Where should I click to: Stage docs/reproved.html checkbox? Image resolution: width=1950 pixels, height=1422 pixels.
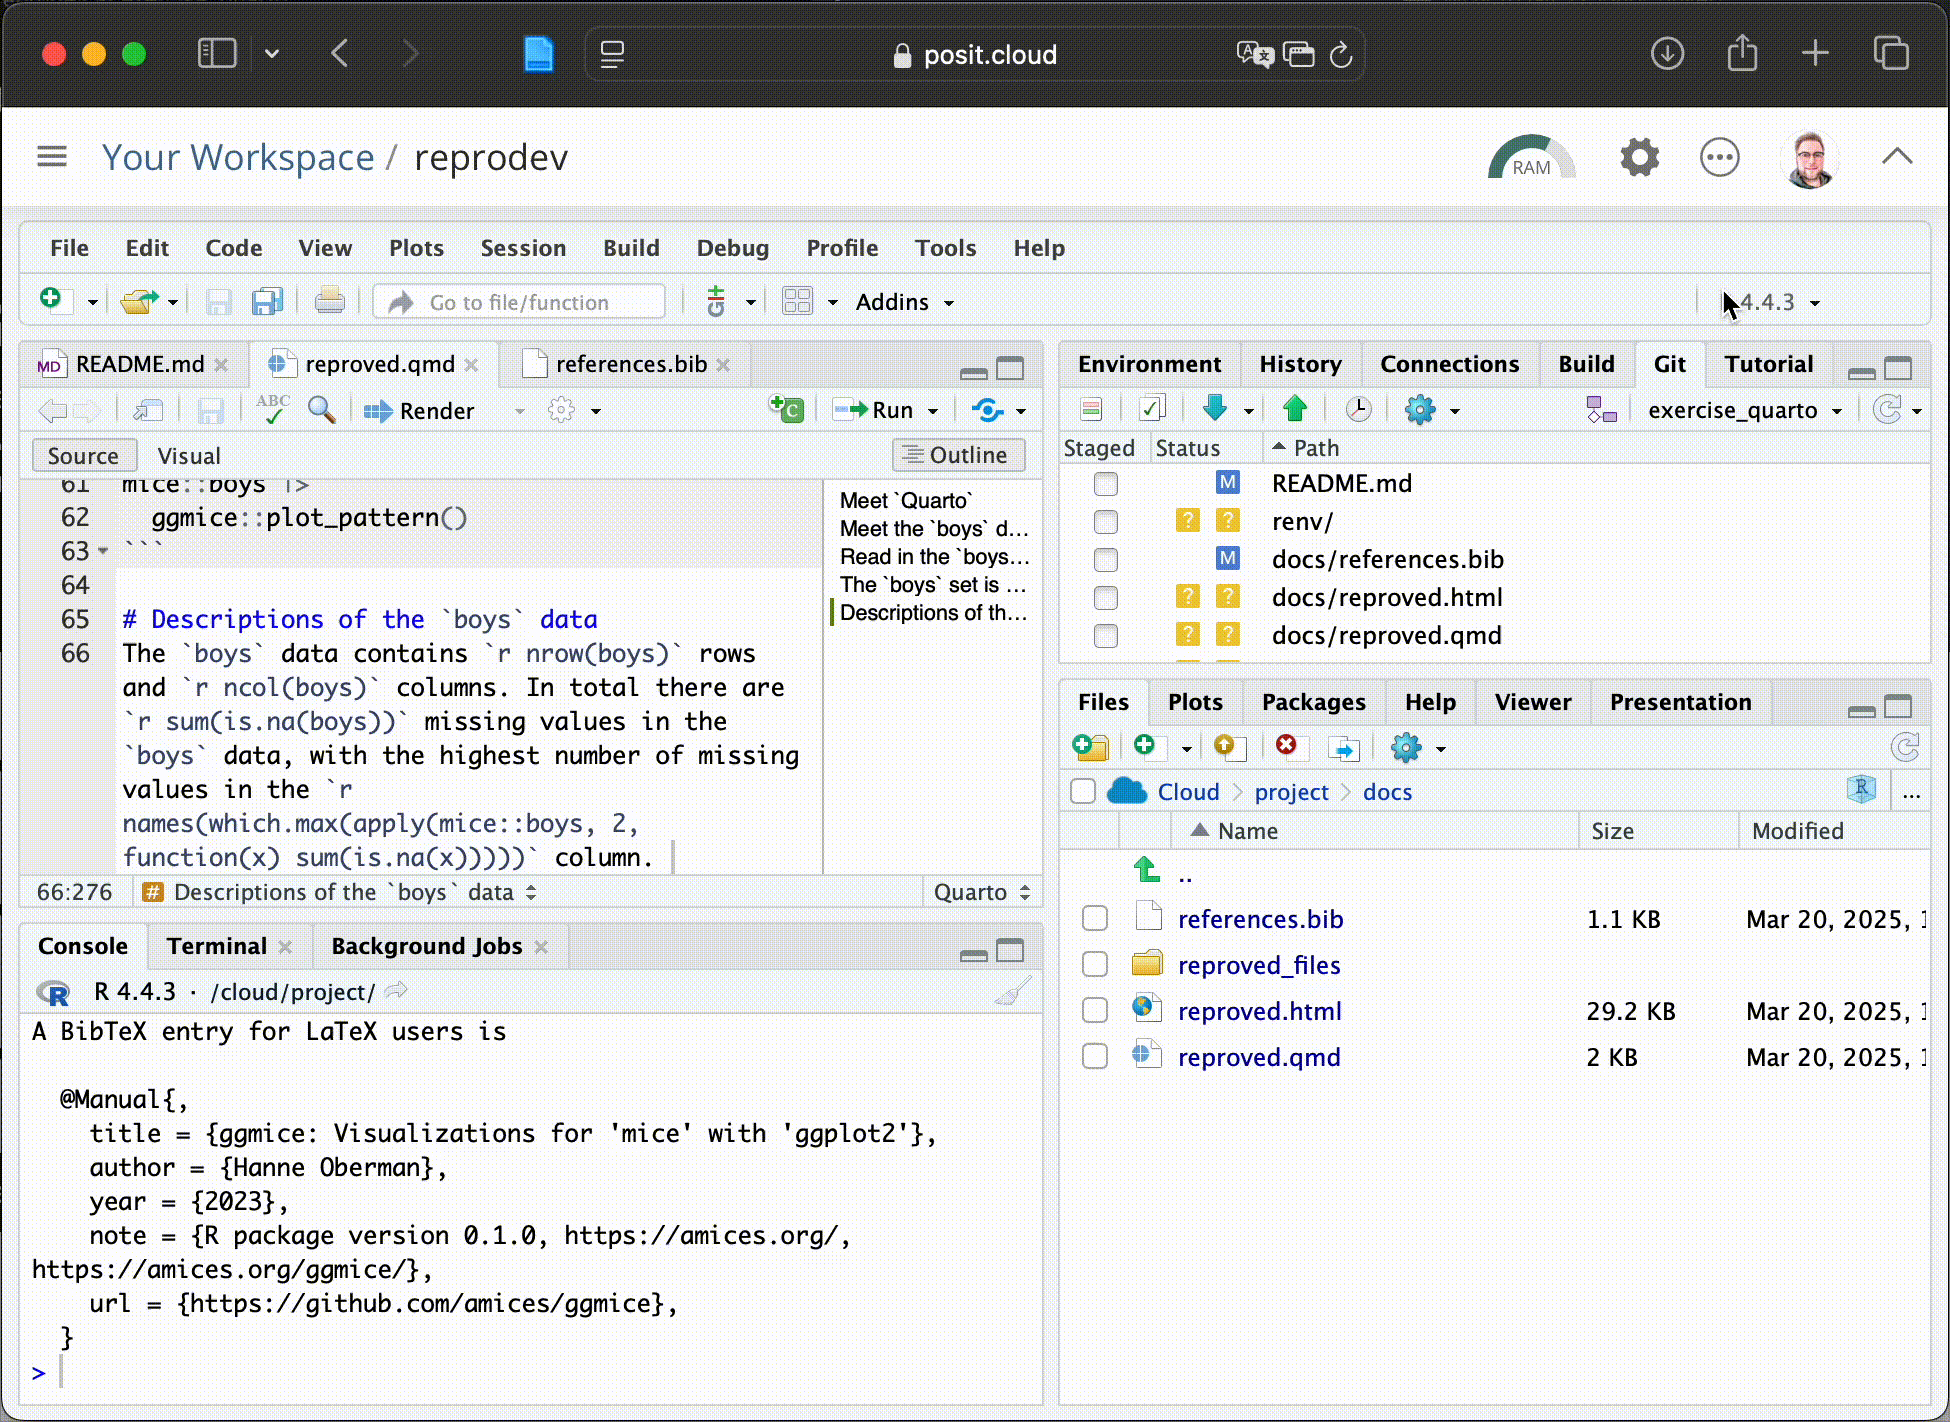(x=1105, y=598)
